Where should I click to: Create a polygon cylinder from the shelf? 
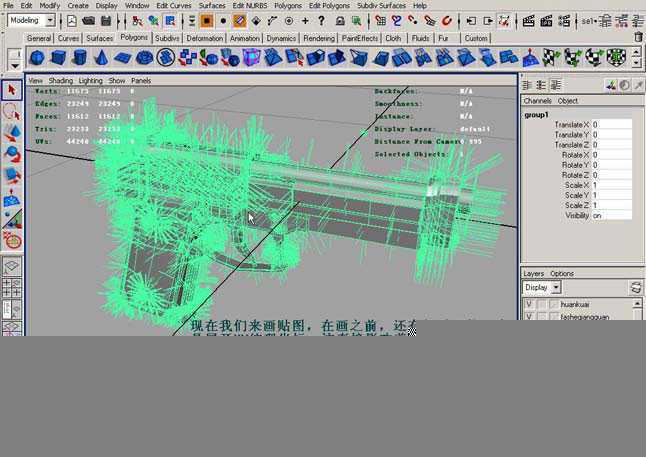80,57
